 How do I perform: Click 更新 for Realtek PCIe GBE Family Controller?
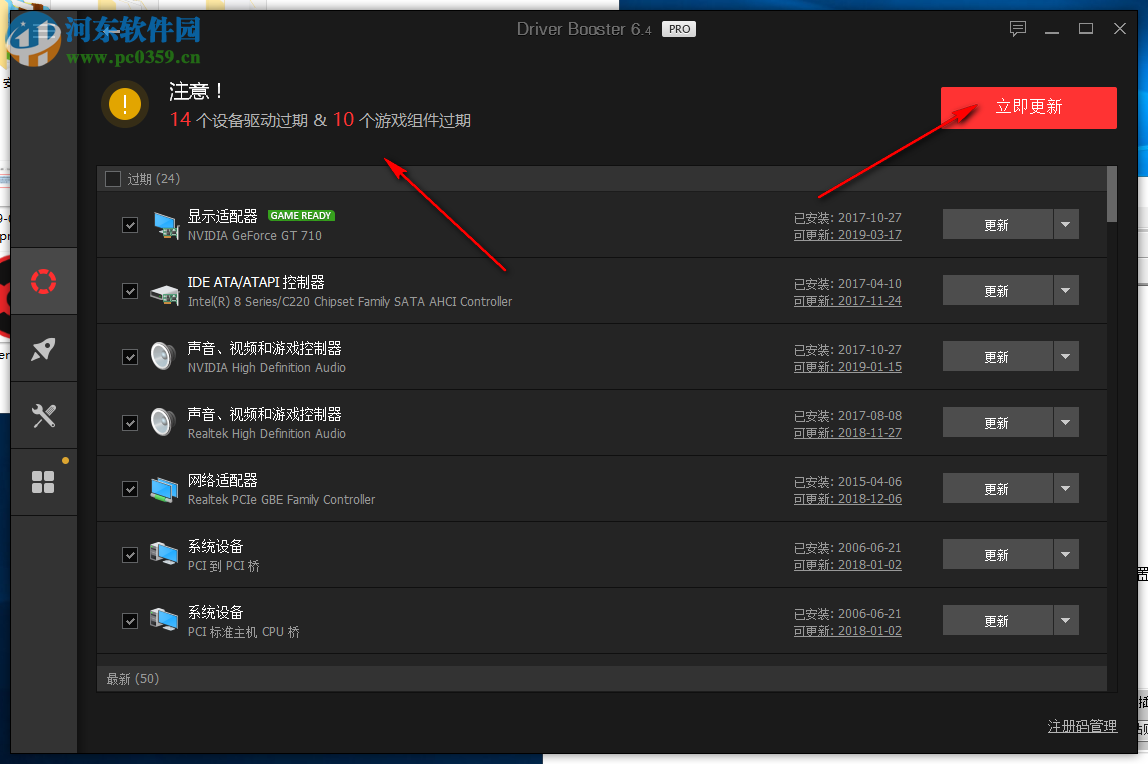pyautogui.click(x=997, y=488)
